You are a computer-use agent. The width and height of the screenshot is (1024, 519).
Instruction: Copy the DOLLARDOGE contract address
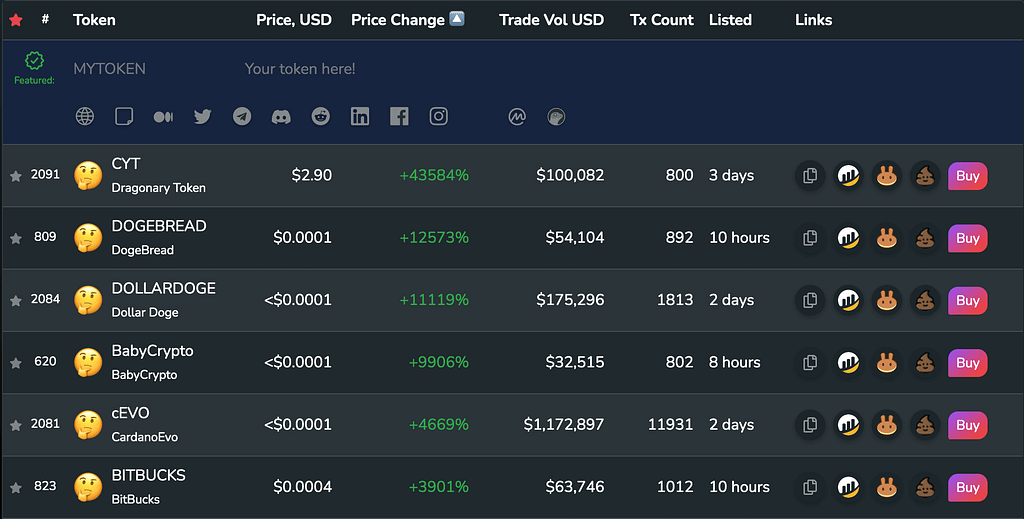[x=810, y=300]
